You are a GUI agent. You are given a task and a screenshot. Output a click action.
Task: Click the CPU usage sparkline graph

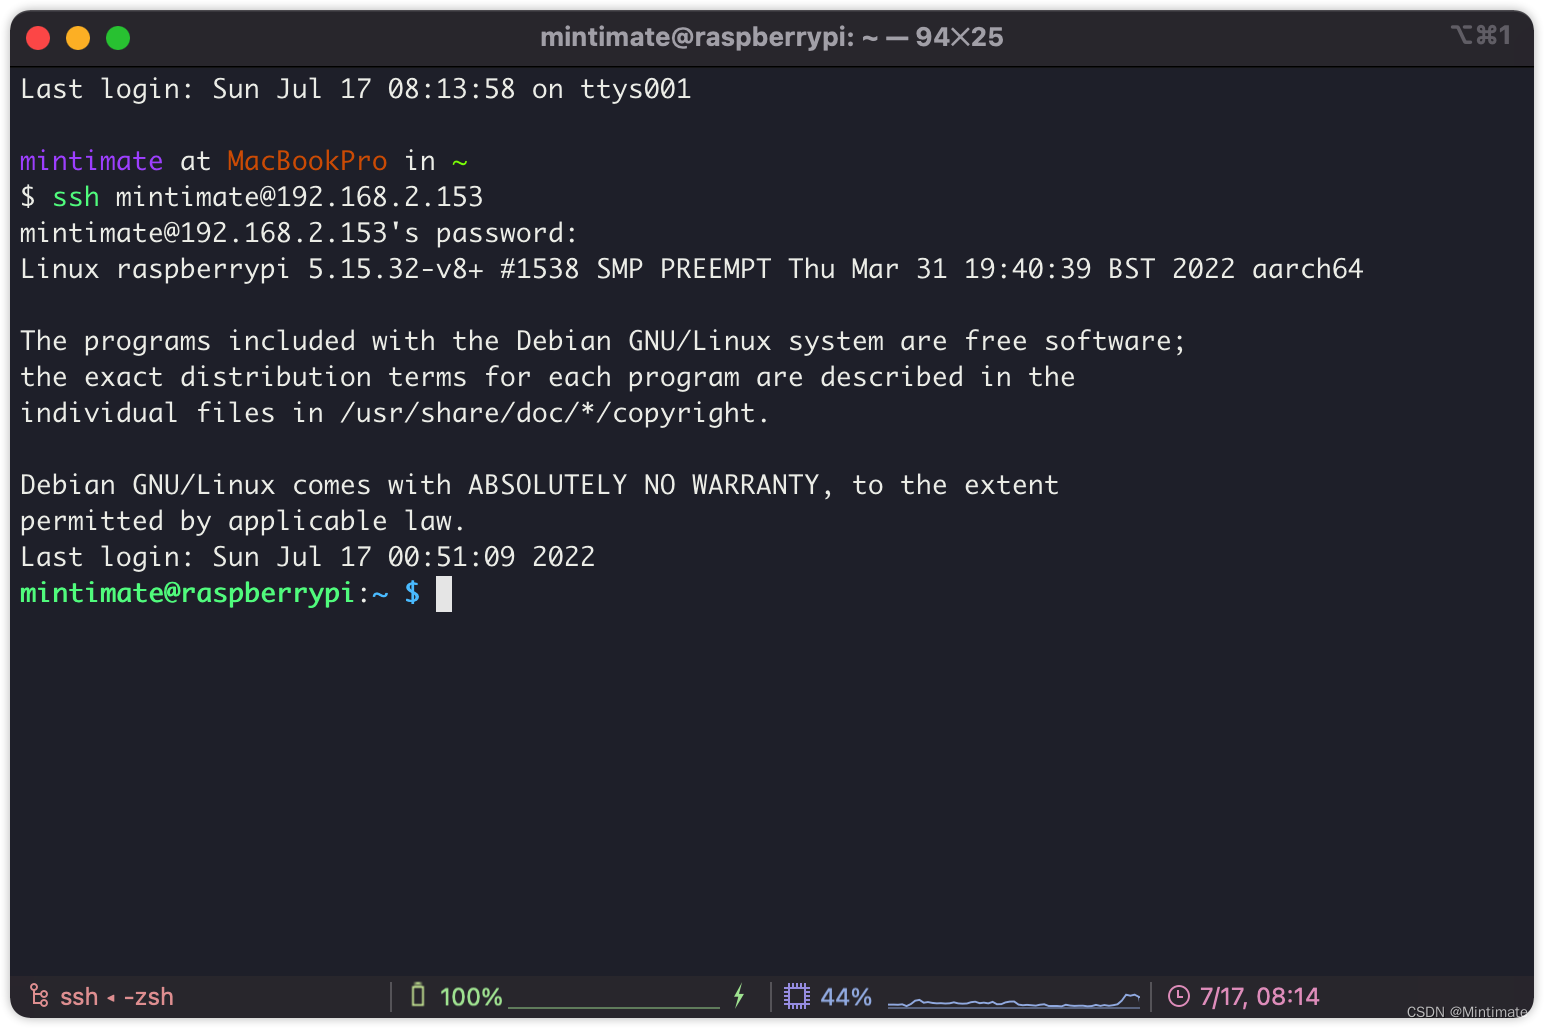tap(1013, 998)
